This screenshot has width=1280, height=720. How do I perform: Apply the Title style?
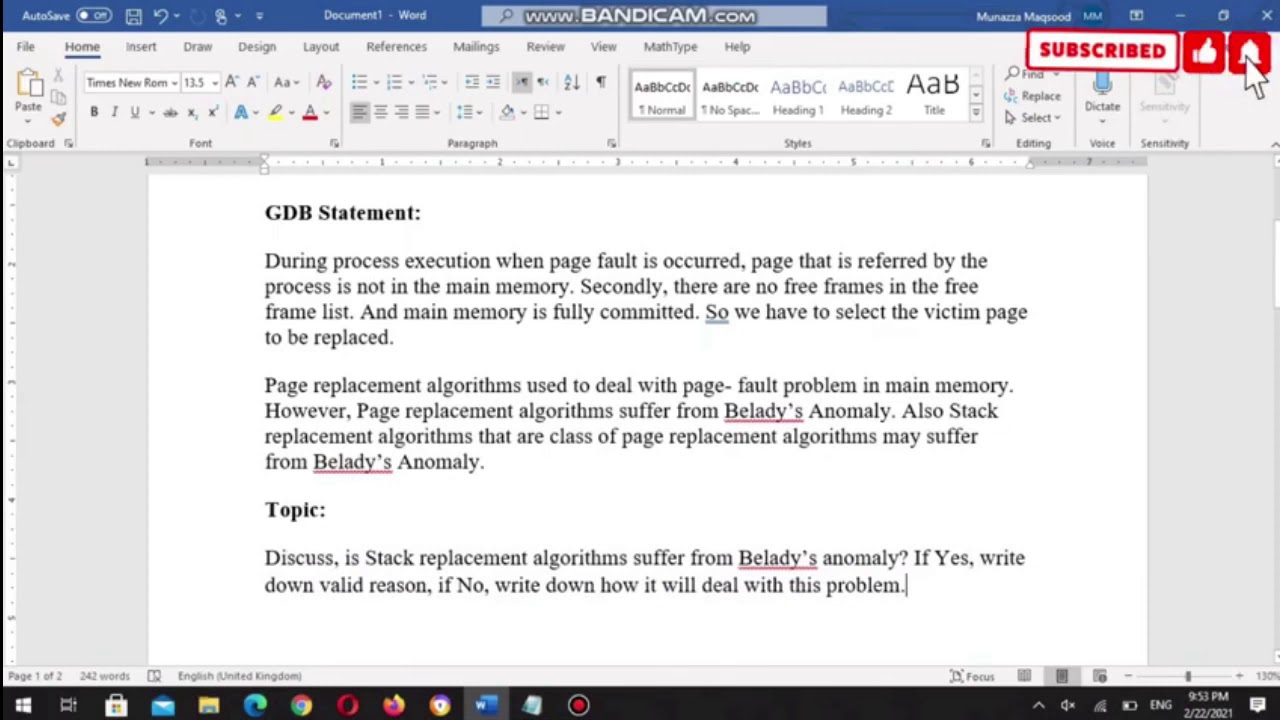[934, 95]
